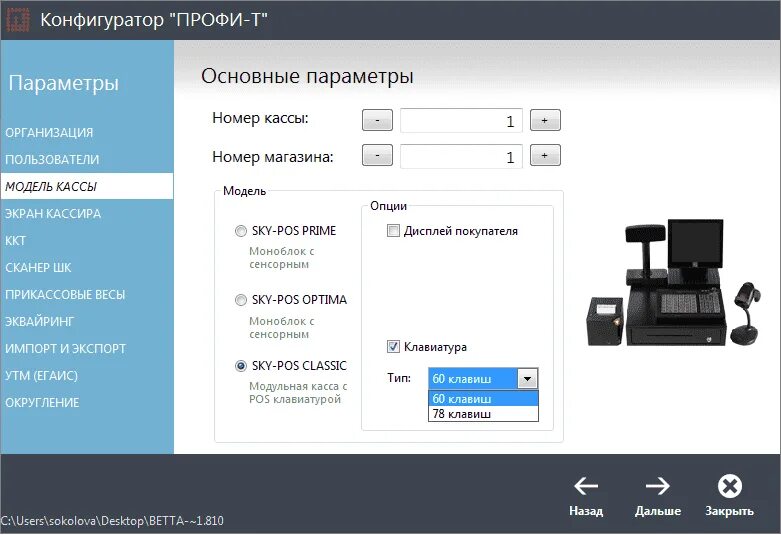Click the Закрыть button label

[729, 511]
